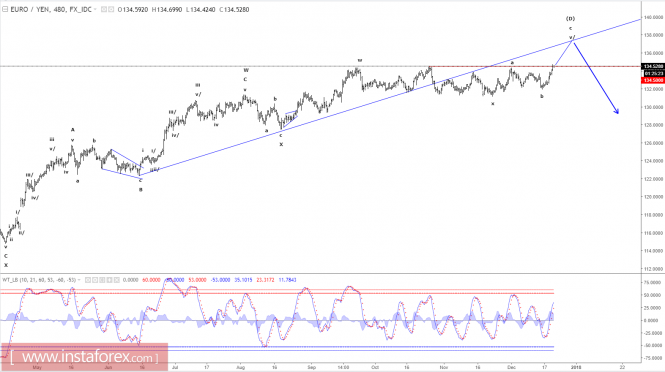Click the EURO / YEN, 480, FX_IDC title
Image resolution: width=665 pixels, height=372 pixels.
51,9
